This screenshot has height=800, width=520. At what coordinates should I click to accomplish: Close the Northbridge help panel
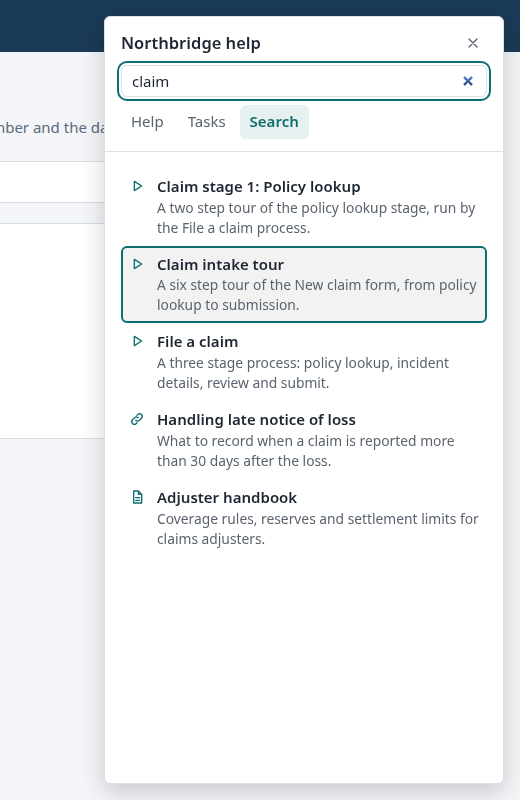(473, 43)
